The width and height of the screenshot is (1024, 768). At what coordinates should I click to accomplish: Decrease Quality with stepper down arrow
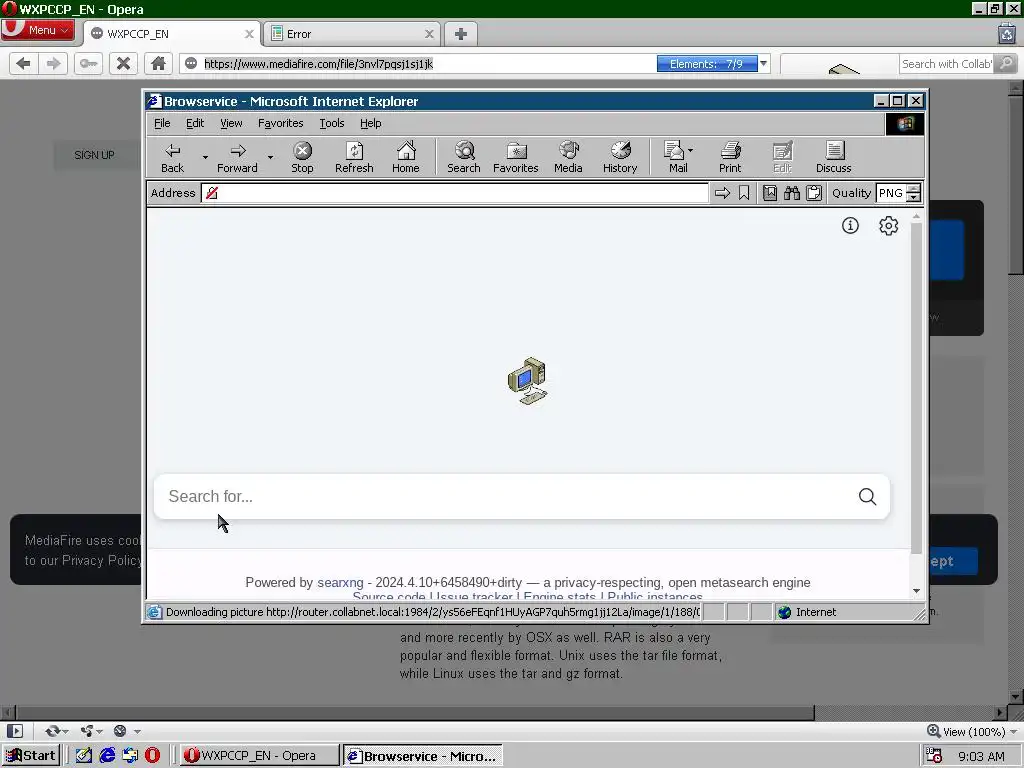pos(914,197)
